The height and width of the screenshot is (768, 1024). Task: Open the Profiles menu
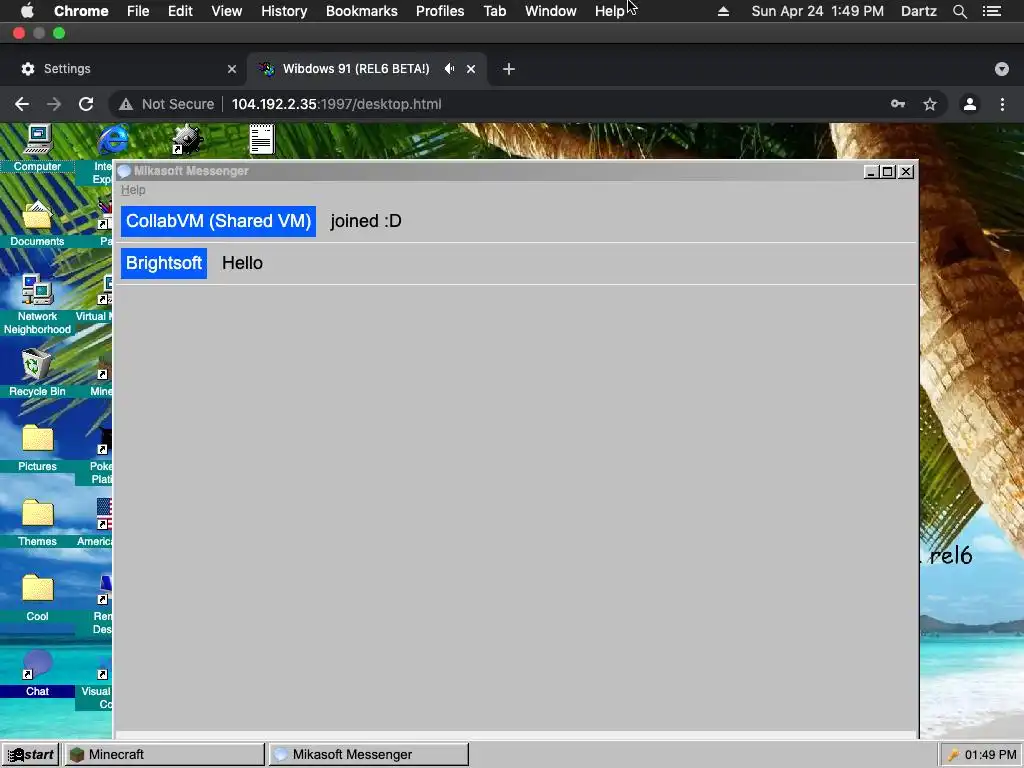[x=440, y=11]
